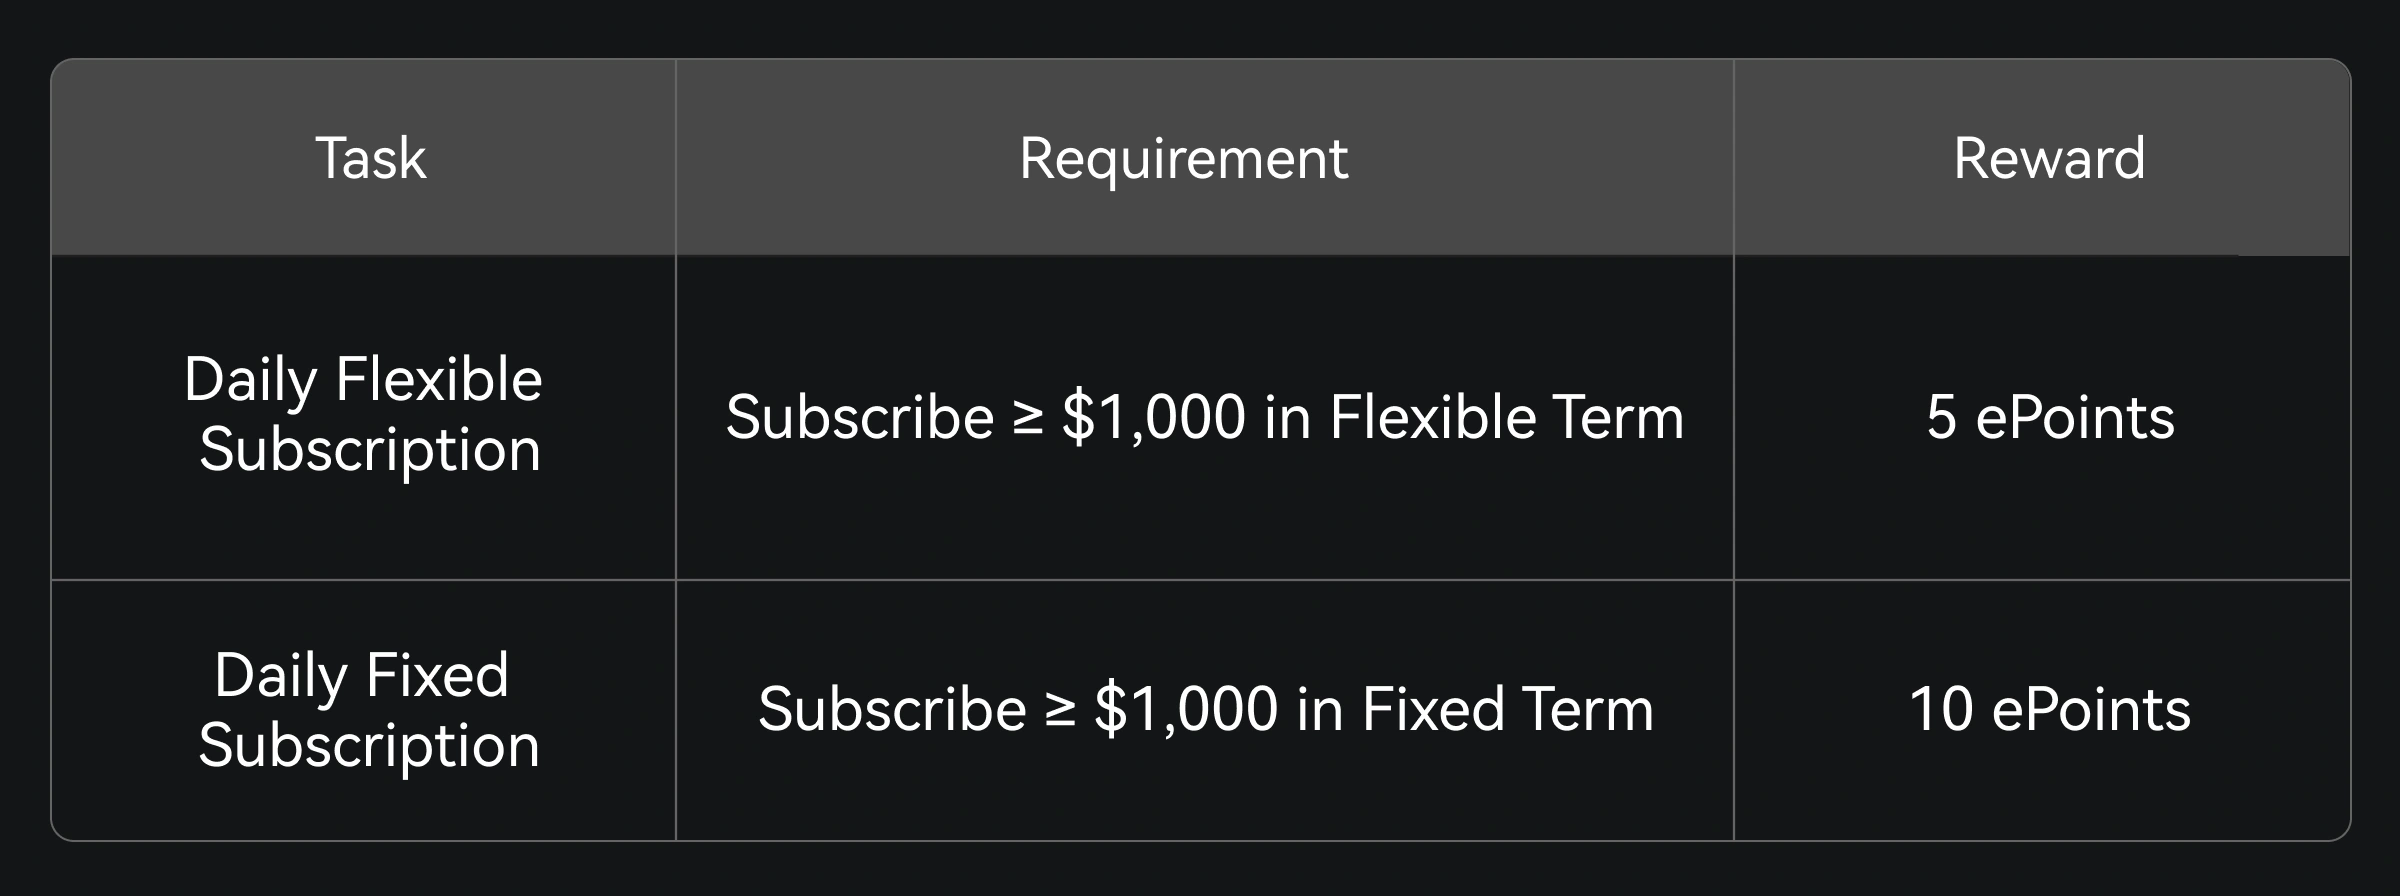The image size is (2400, 896).
Task: Select the Daily Fixed Subscription cell
Action: [364, 710]
